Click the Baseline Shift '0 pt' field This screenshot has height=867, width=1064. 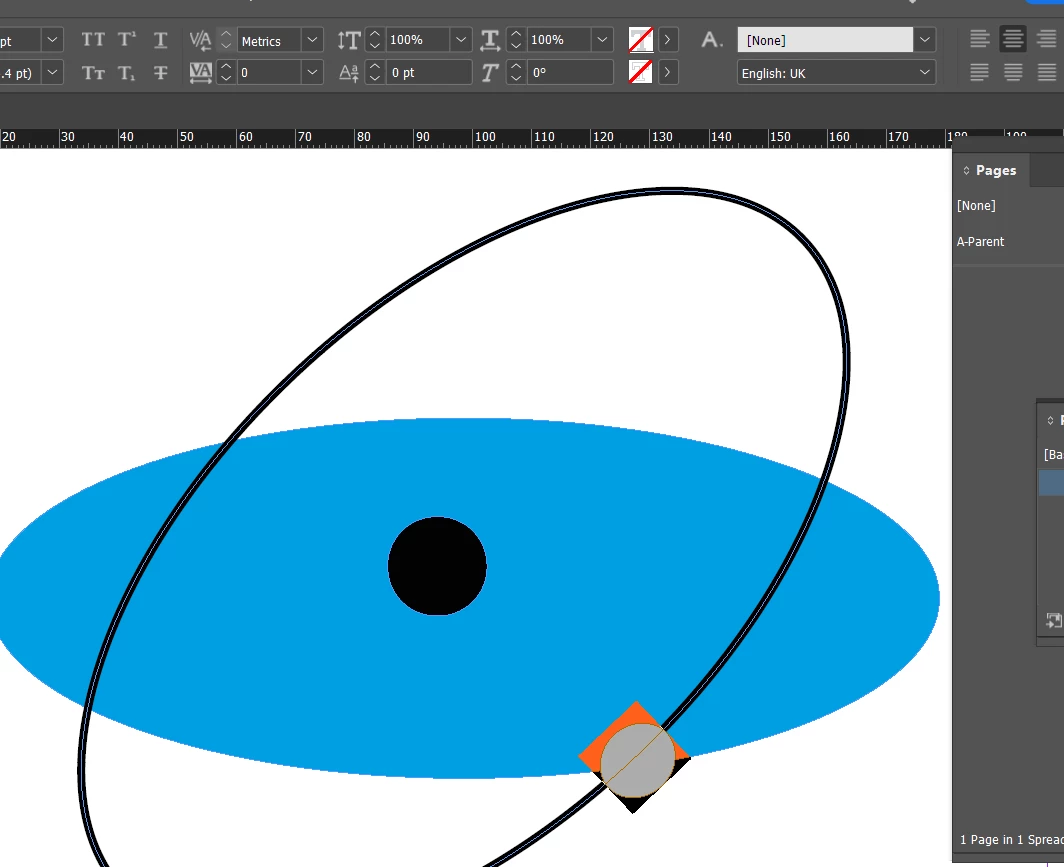click(429, 73)
